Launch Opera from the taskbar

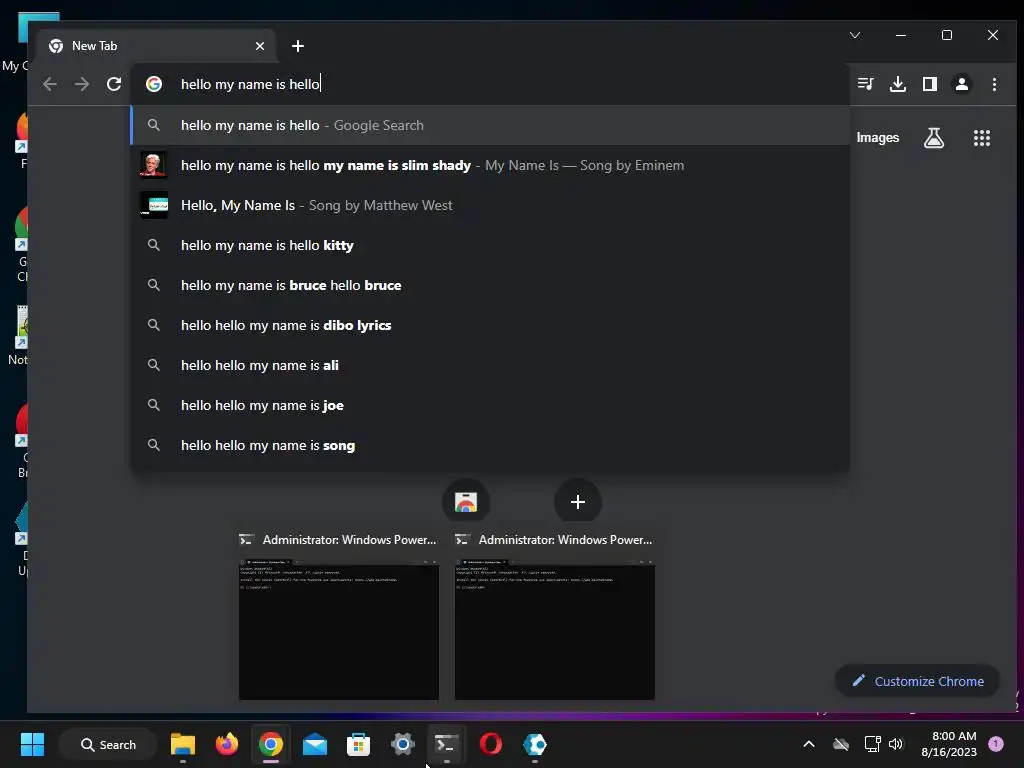click(490, 744)
